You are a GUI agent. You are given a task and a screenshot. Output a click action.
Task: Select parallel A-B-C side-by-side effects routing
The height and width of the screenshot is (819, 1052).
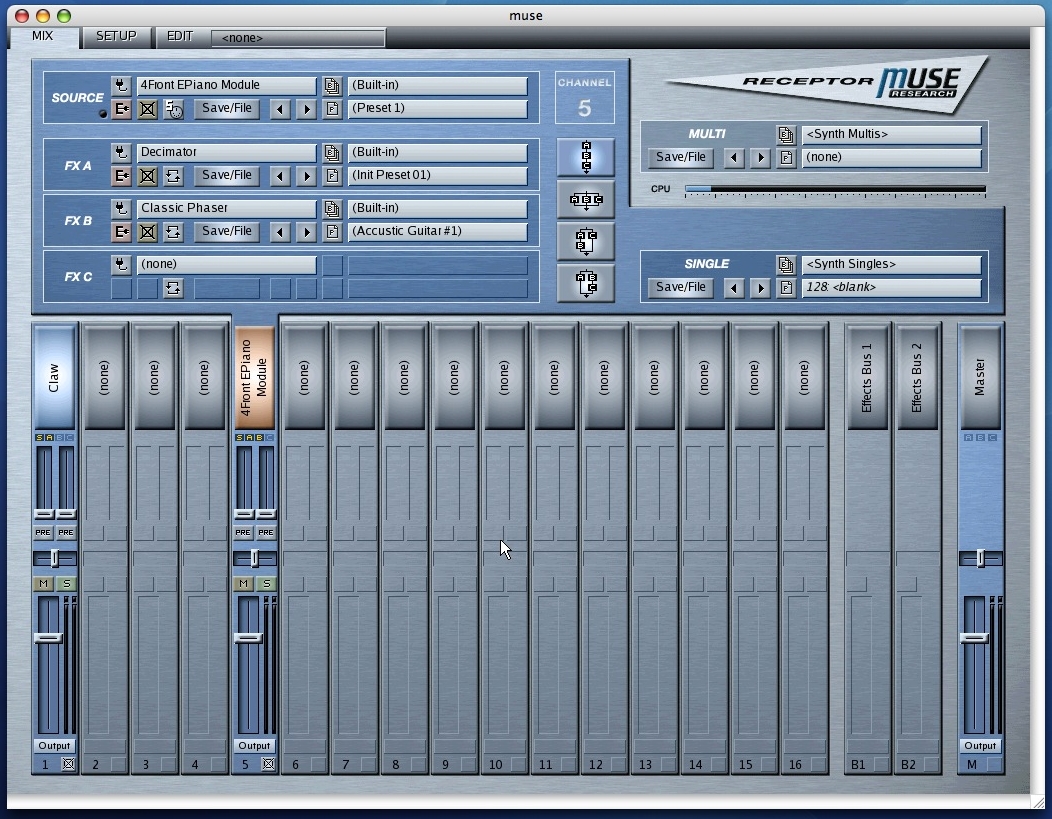[x=586, y=199]
